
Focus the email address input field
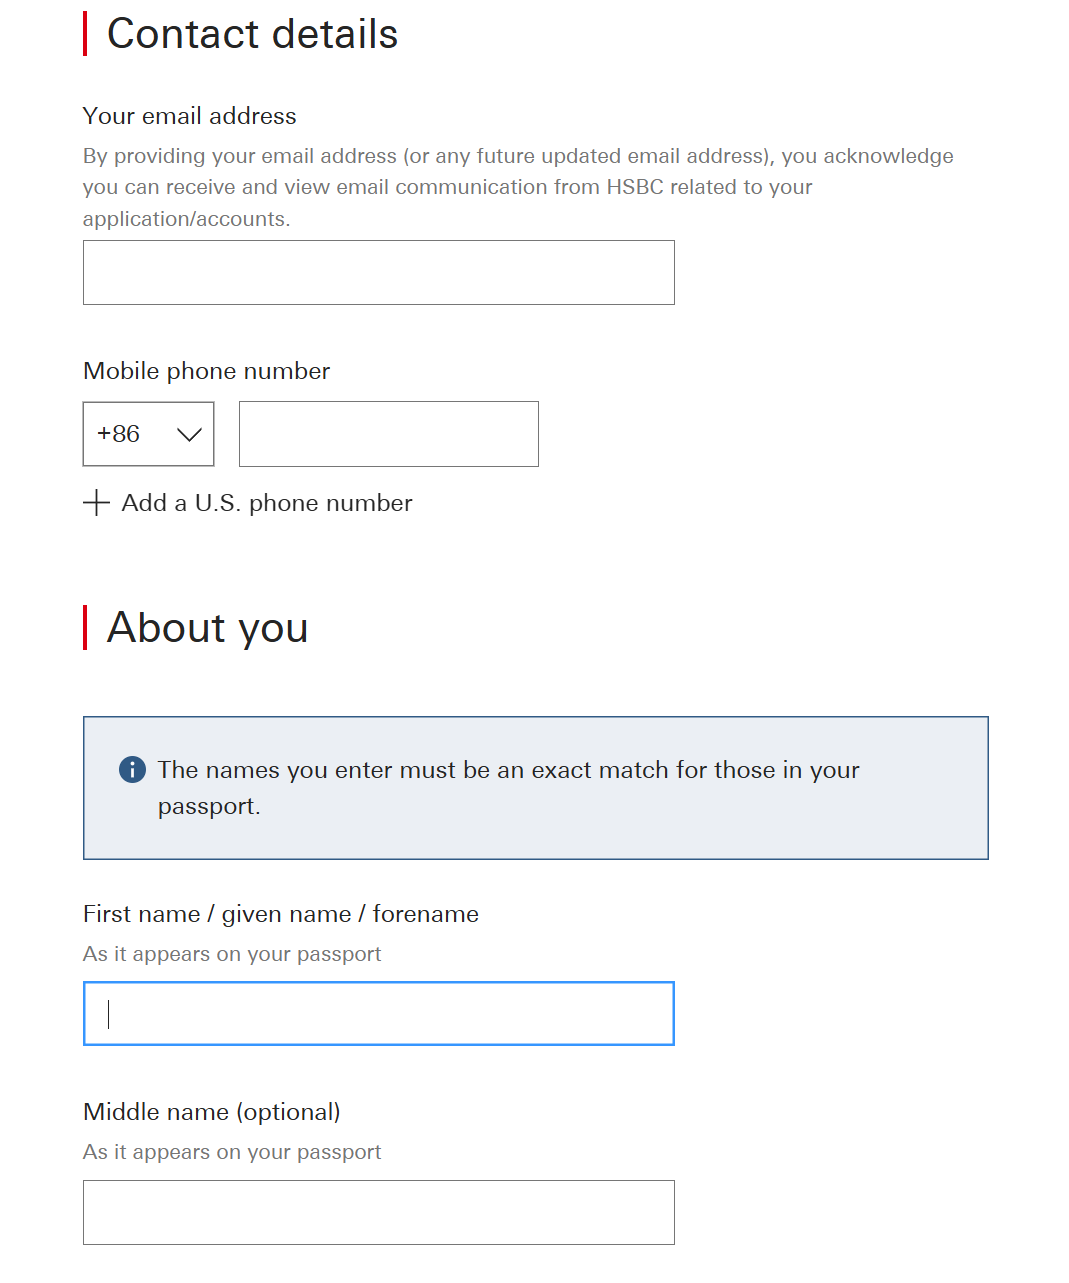(x=378, y=272)
